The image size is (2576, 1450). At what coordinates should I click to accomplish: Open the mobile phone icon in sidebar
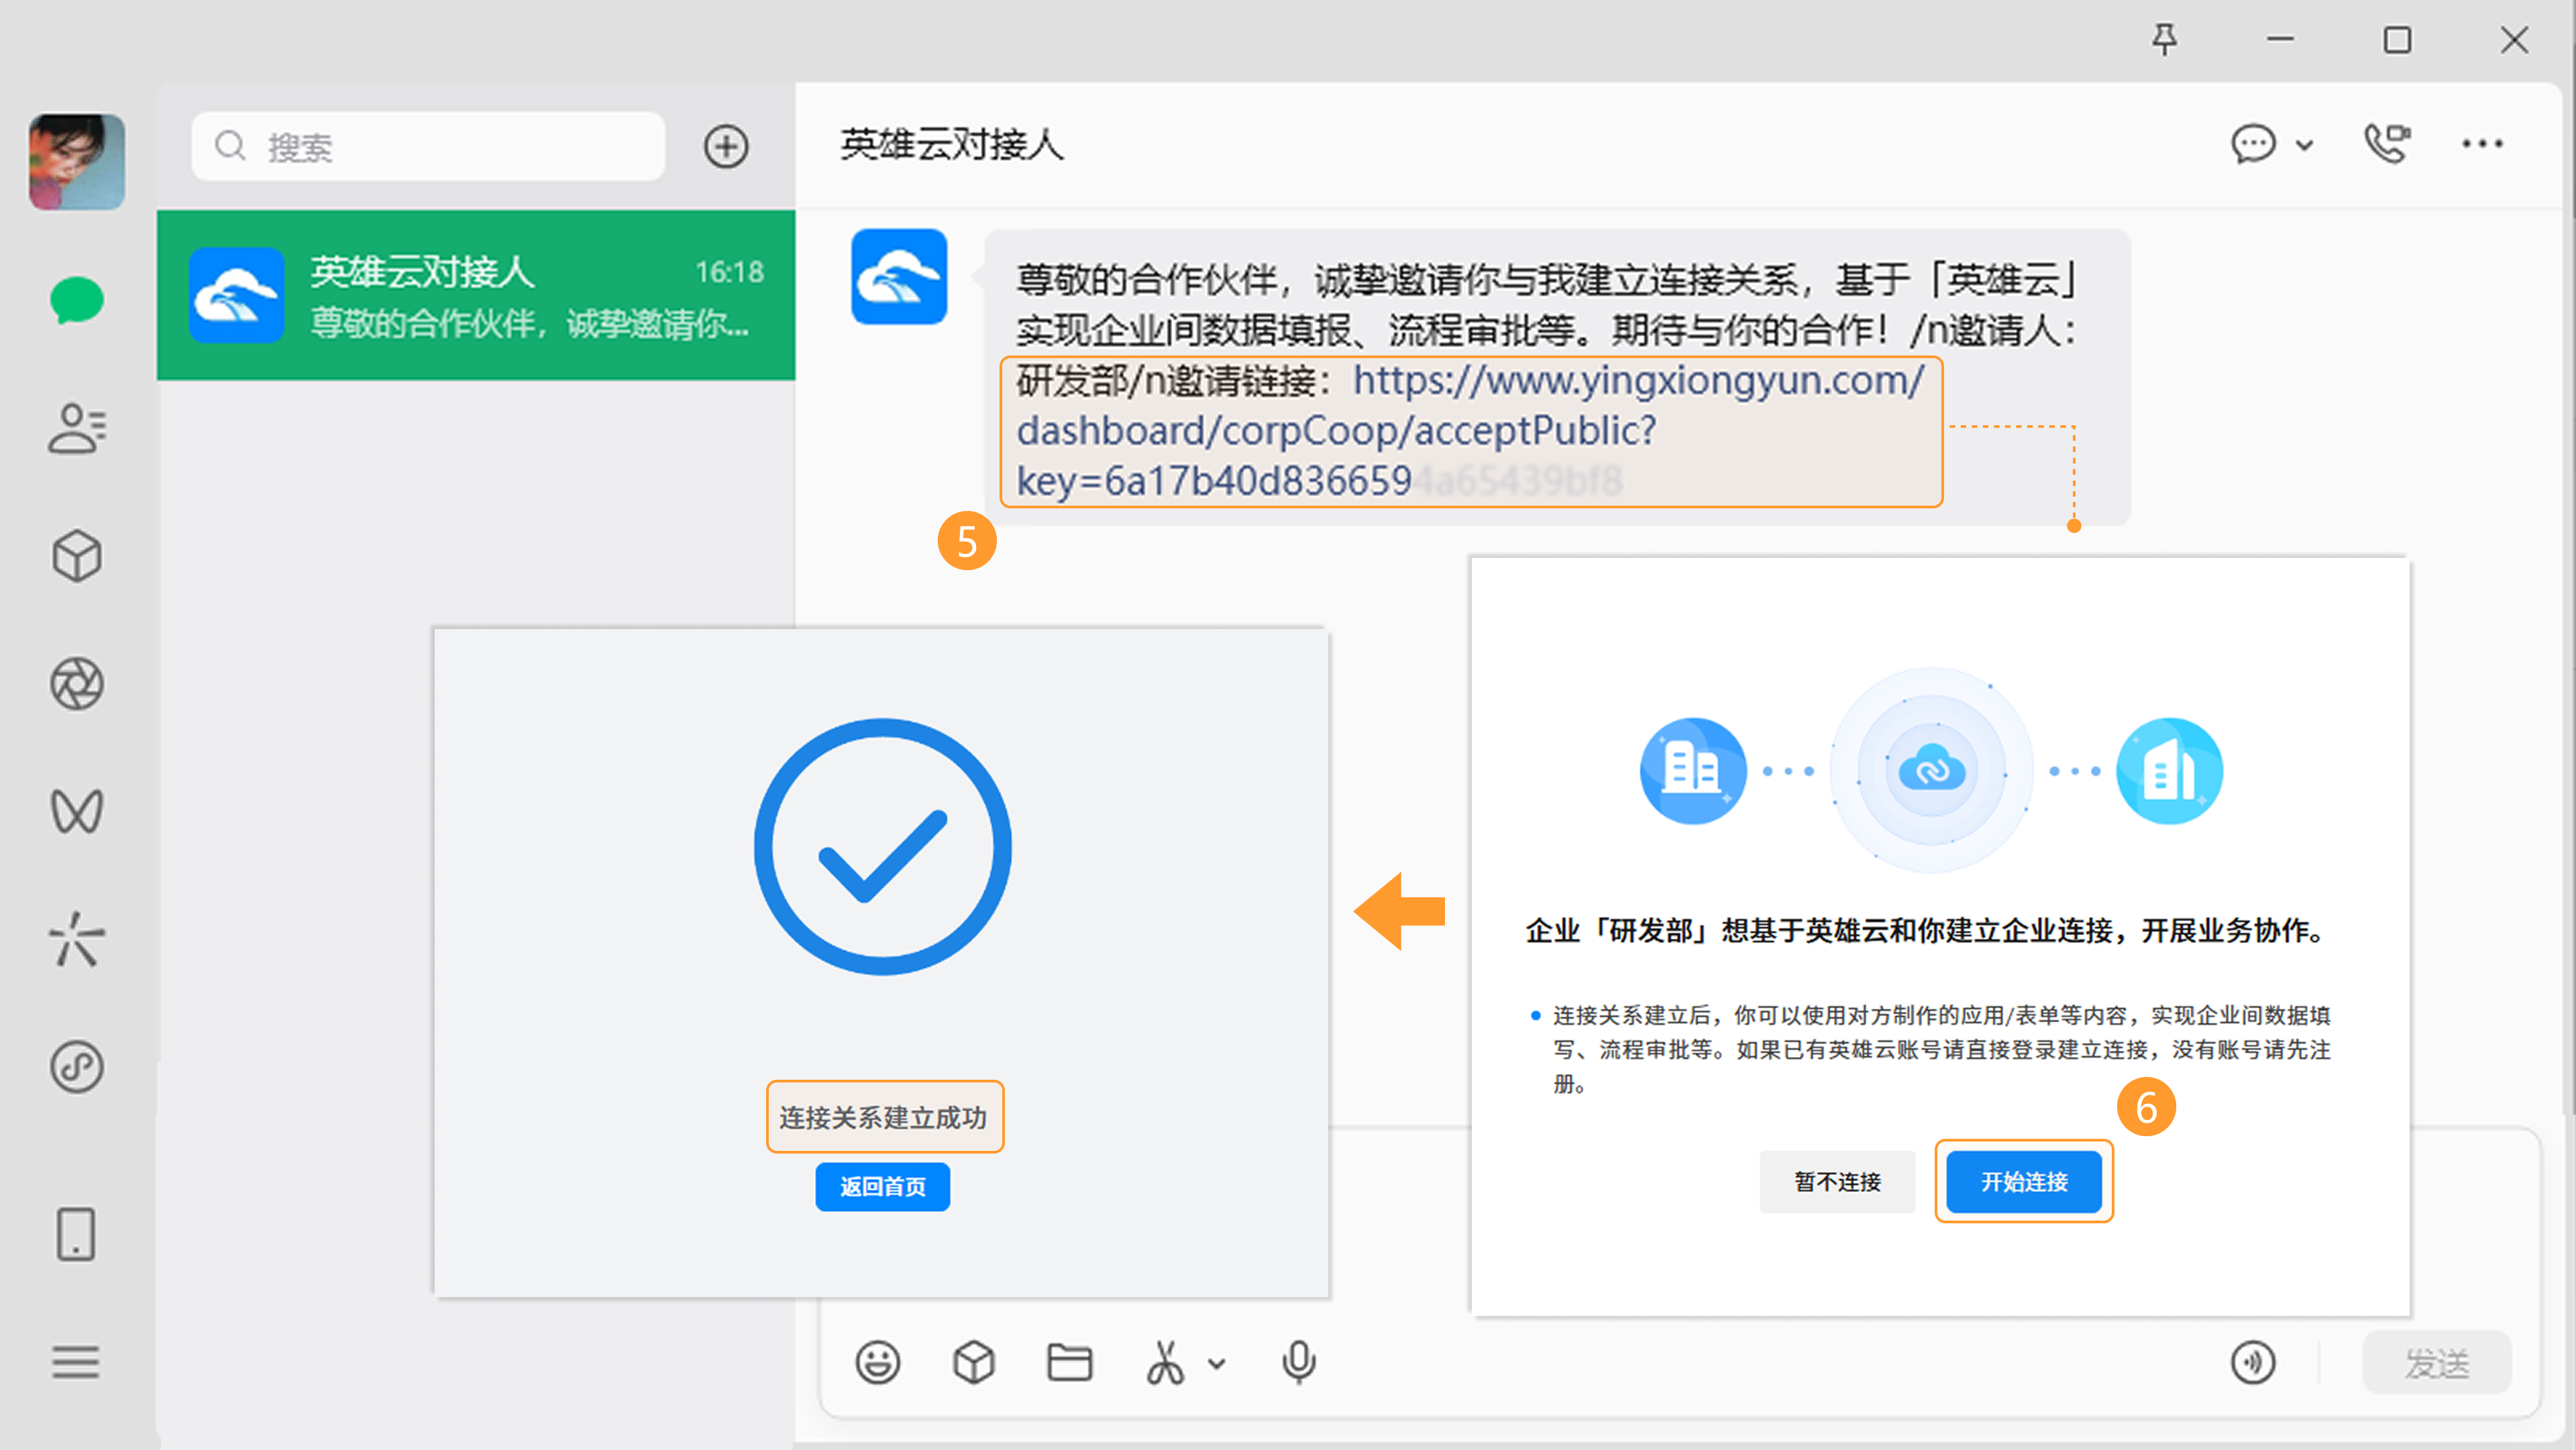76,1234
